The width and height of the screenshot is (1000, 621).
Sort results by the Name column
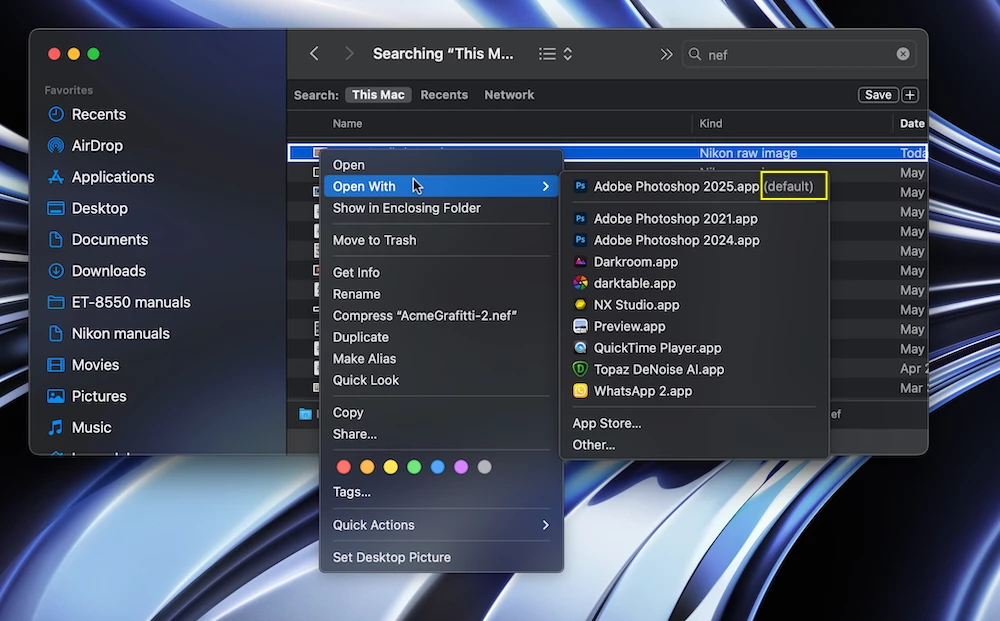click(347, 124)
